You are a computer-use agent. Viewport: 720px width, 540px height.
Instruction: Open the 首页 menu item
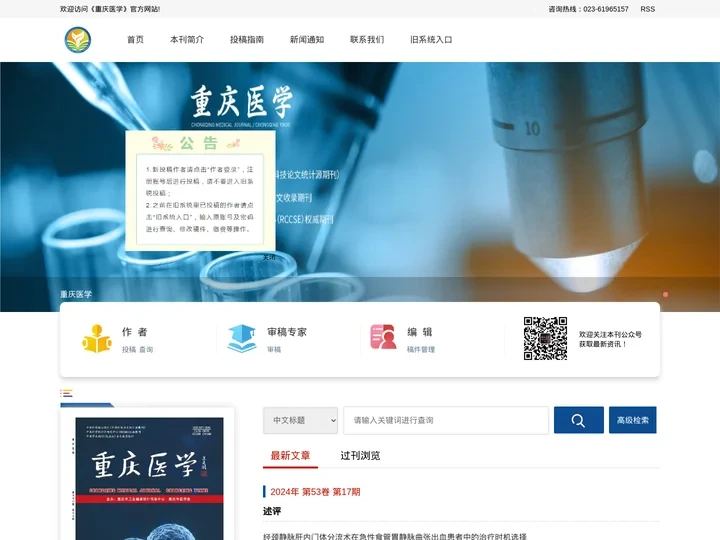coord(135,39)
